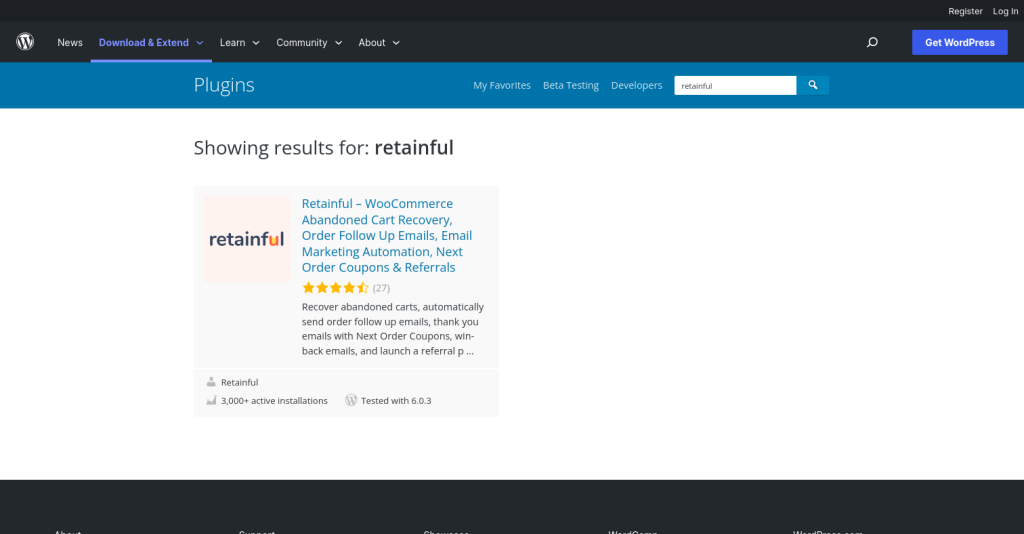Submit plugin search with magnifier button

coord(813,86)
